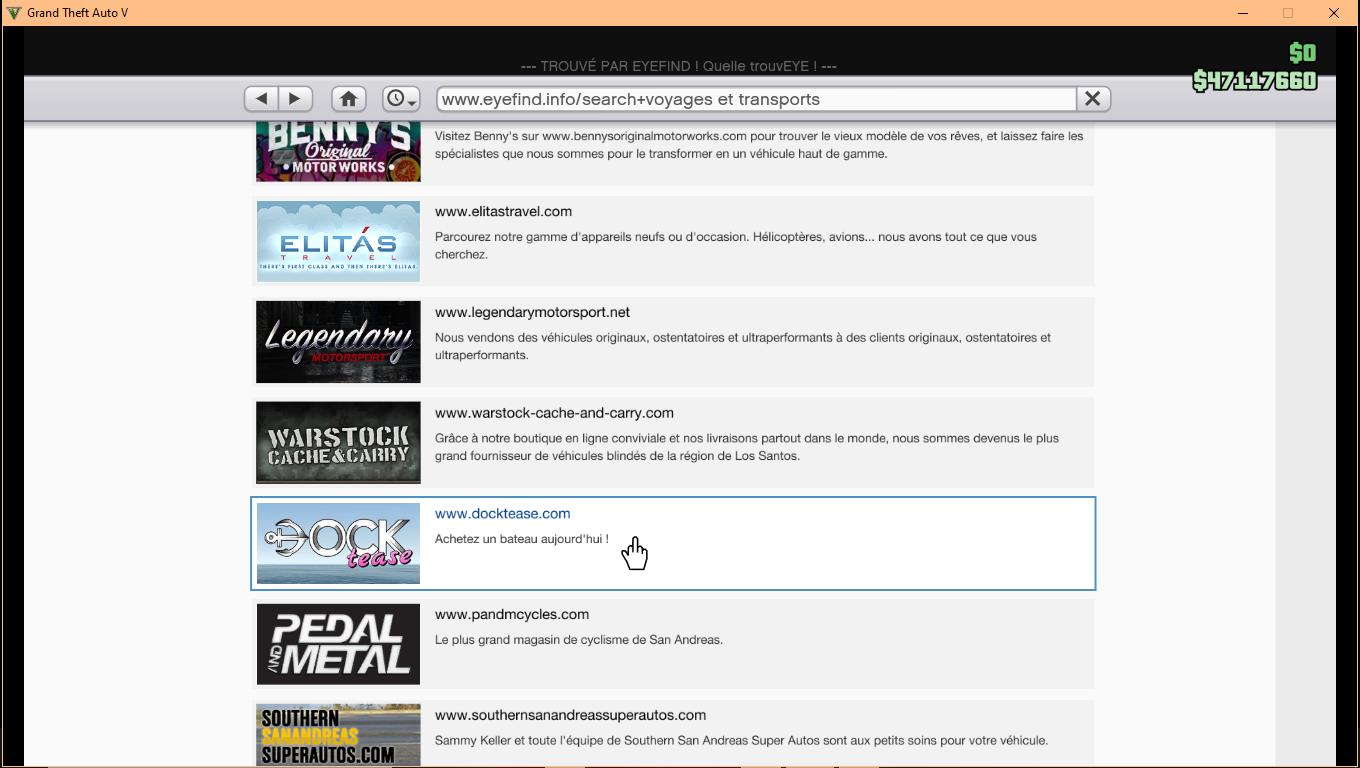This screenshot has height=768, width=1360.
Task: Go to the Eyefind home page icon
Action: [348, 99]
